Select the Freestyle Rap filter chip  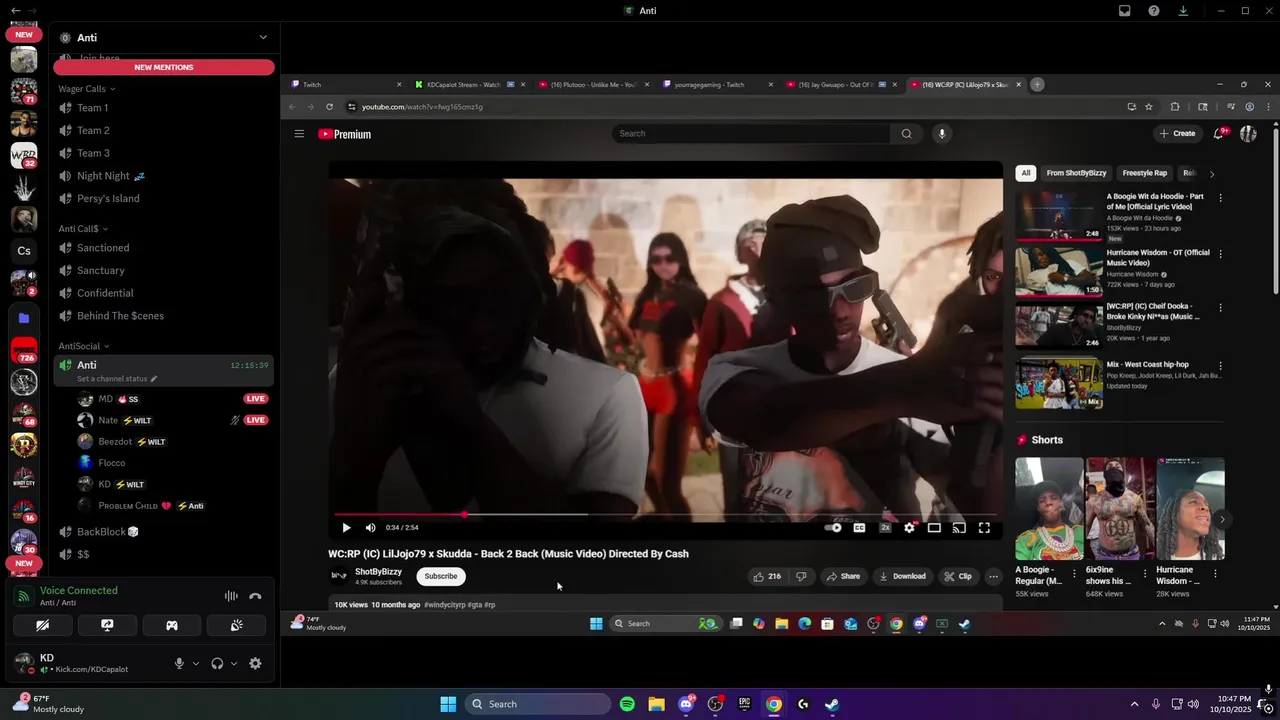point(1145,173)
